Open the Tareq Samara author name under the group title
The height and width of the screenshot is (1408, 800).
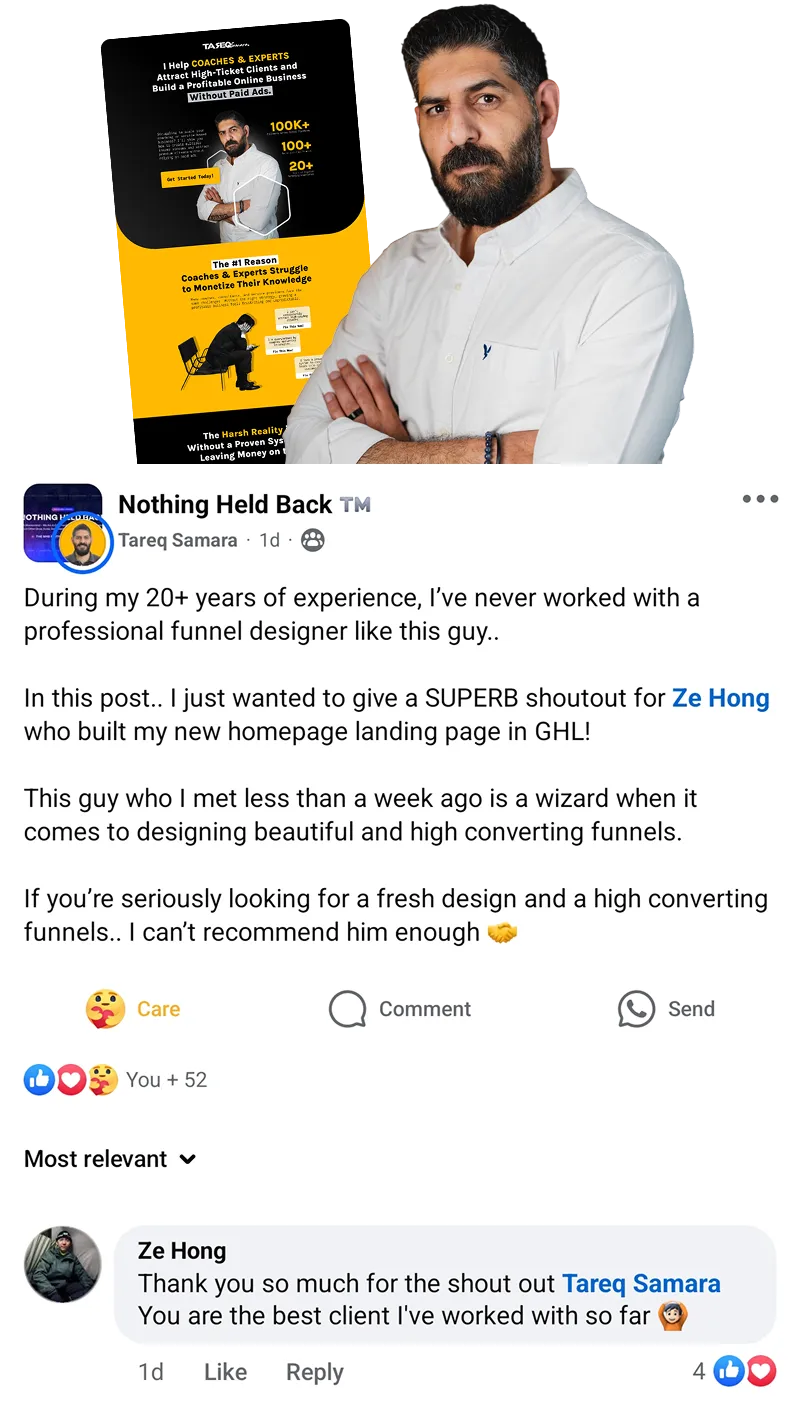pyautogui.click(x=178, y=540)
